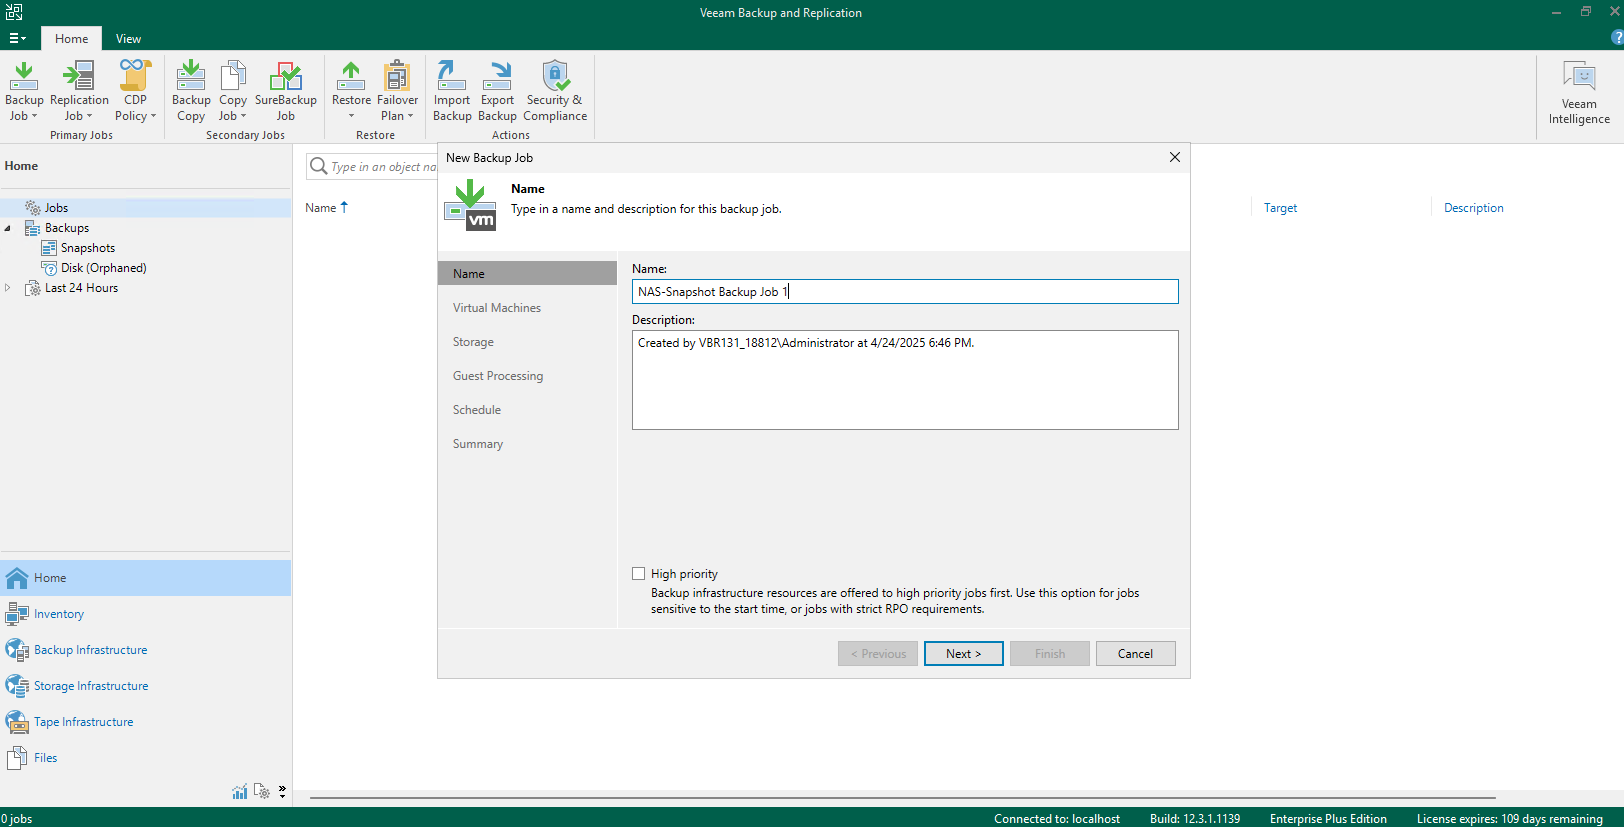
Task: Open the Storage Infrastructure pane
Action: [x=146, y=686]
